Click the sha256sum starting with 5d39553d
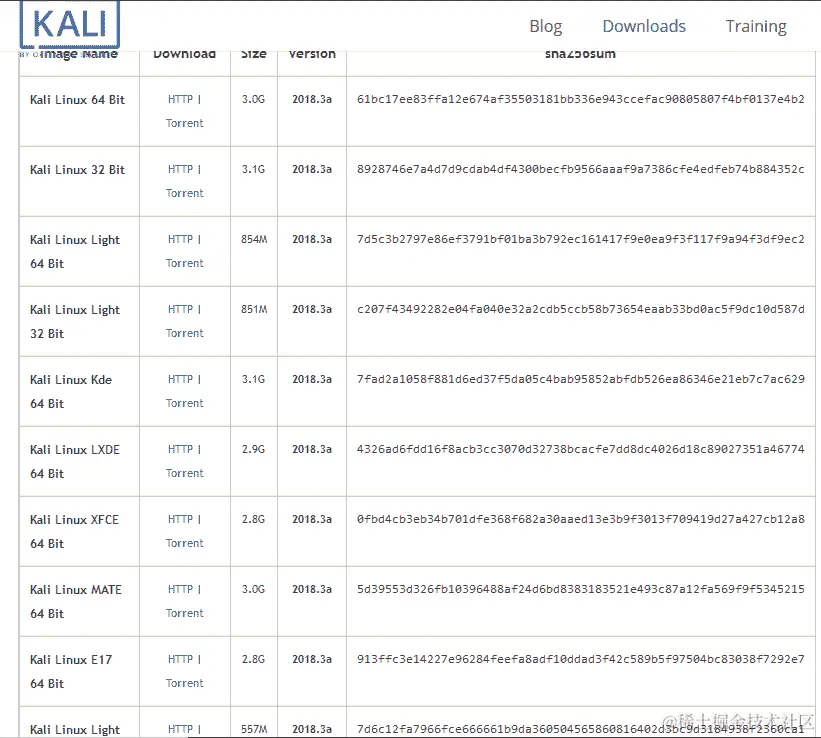Image resolution: width=821 pixels, height=738 pixels. pos(581,589)
